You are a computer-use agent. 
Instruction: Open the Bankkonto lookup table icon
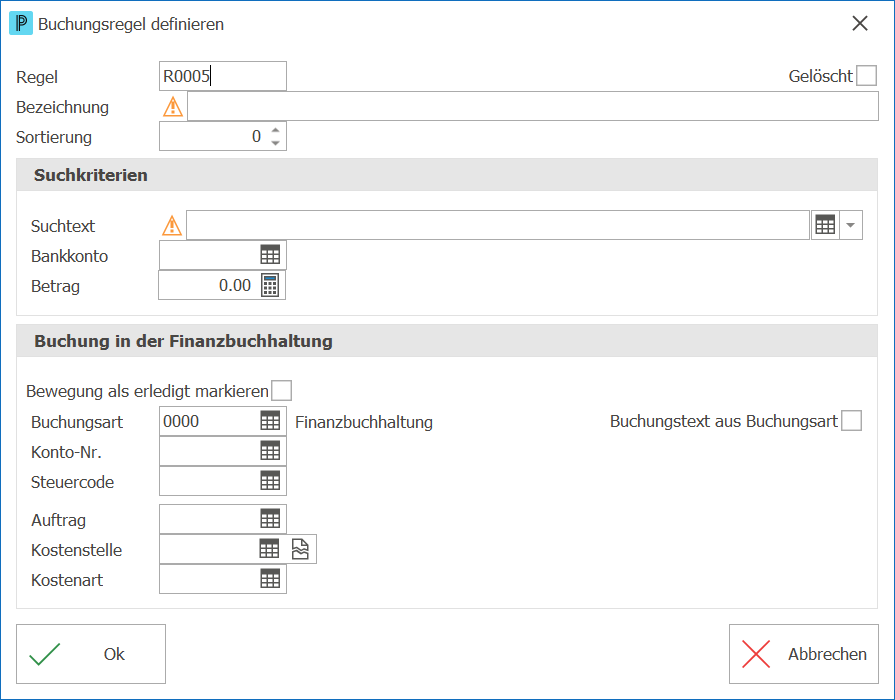coord(270,255)
